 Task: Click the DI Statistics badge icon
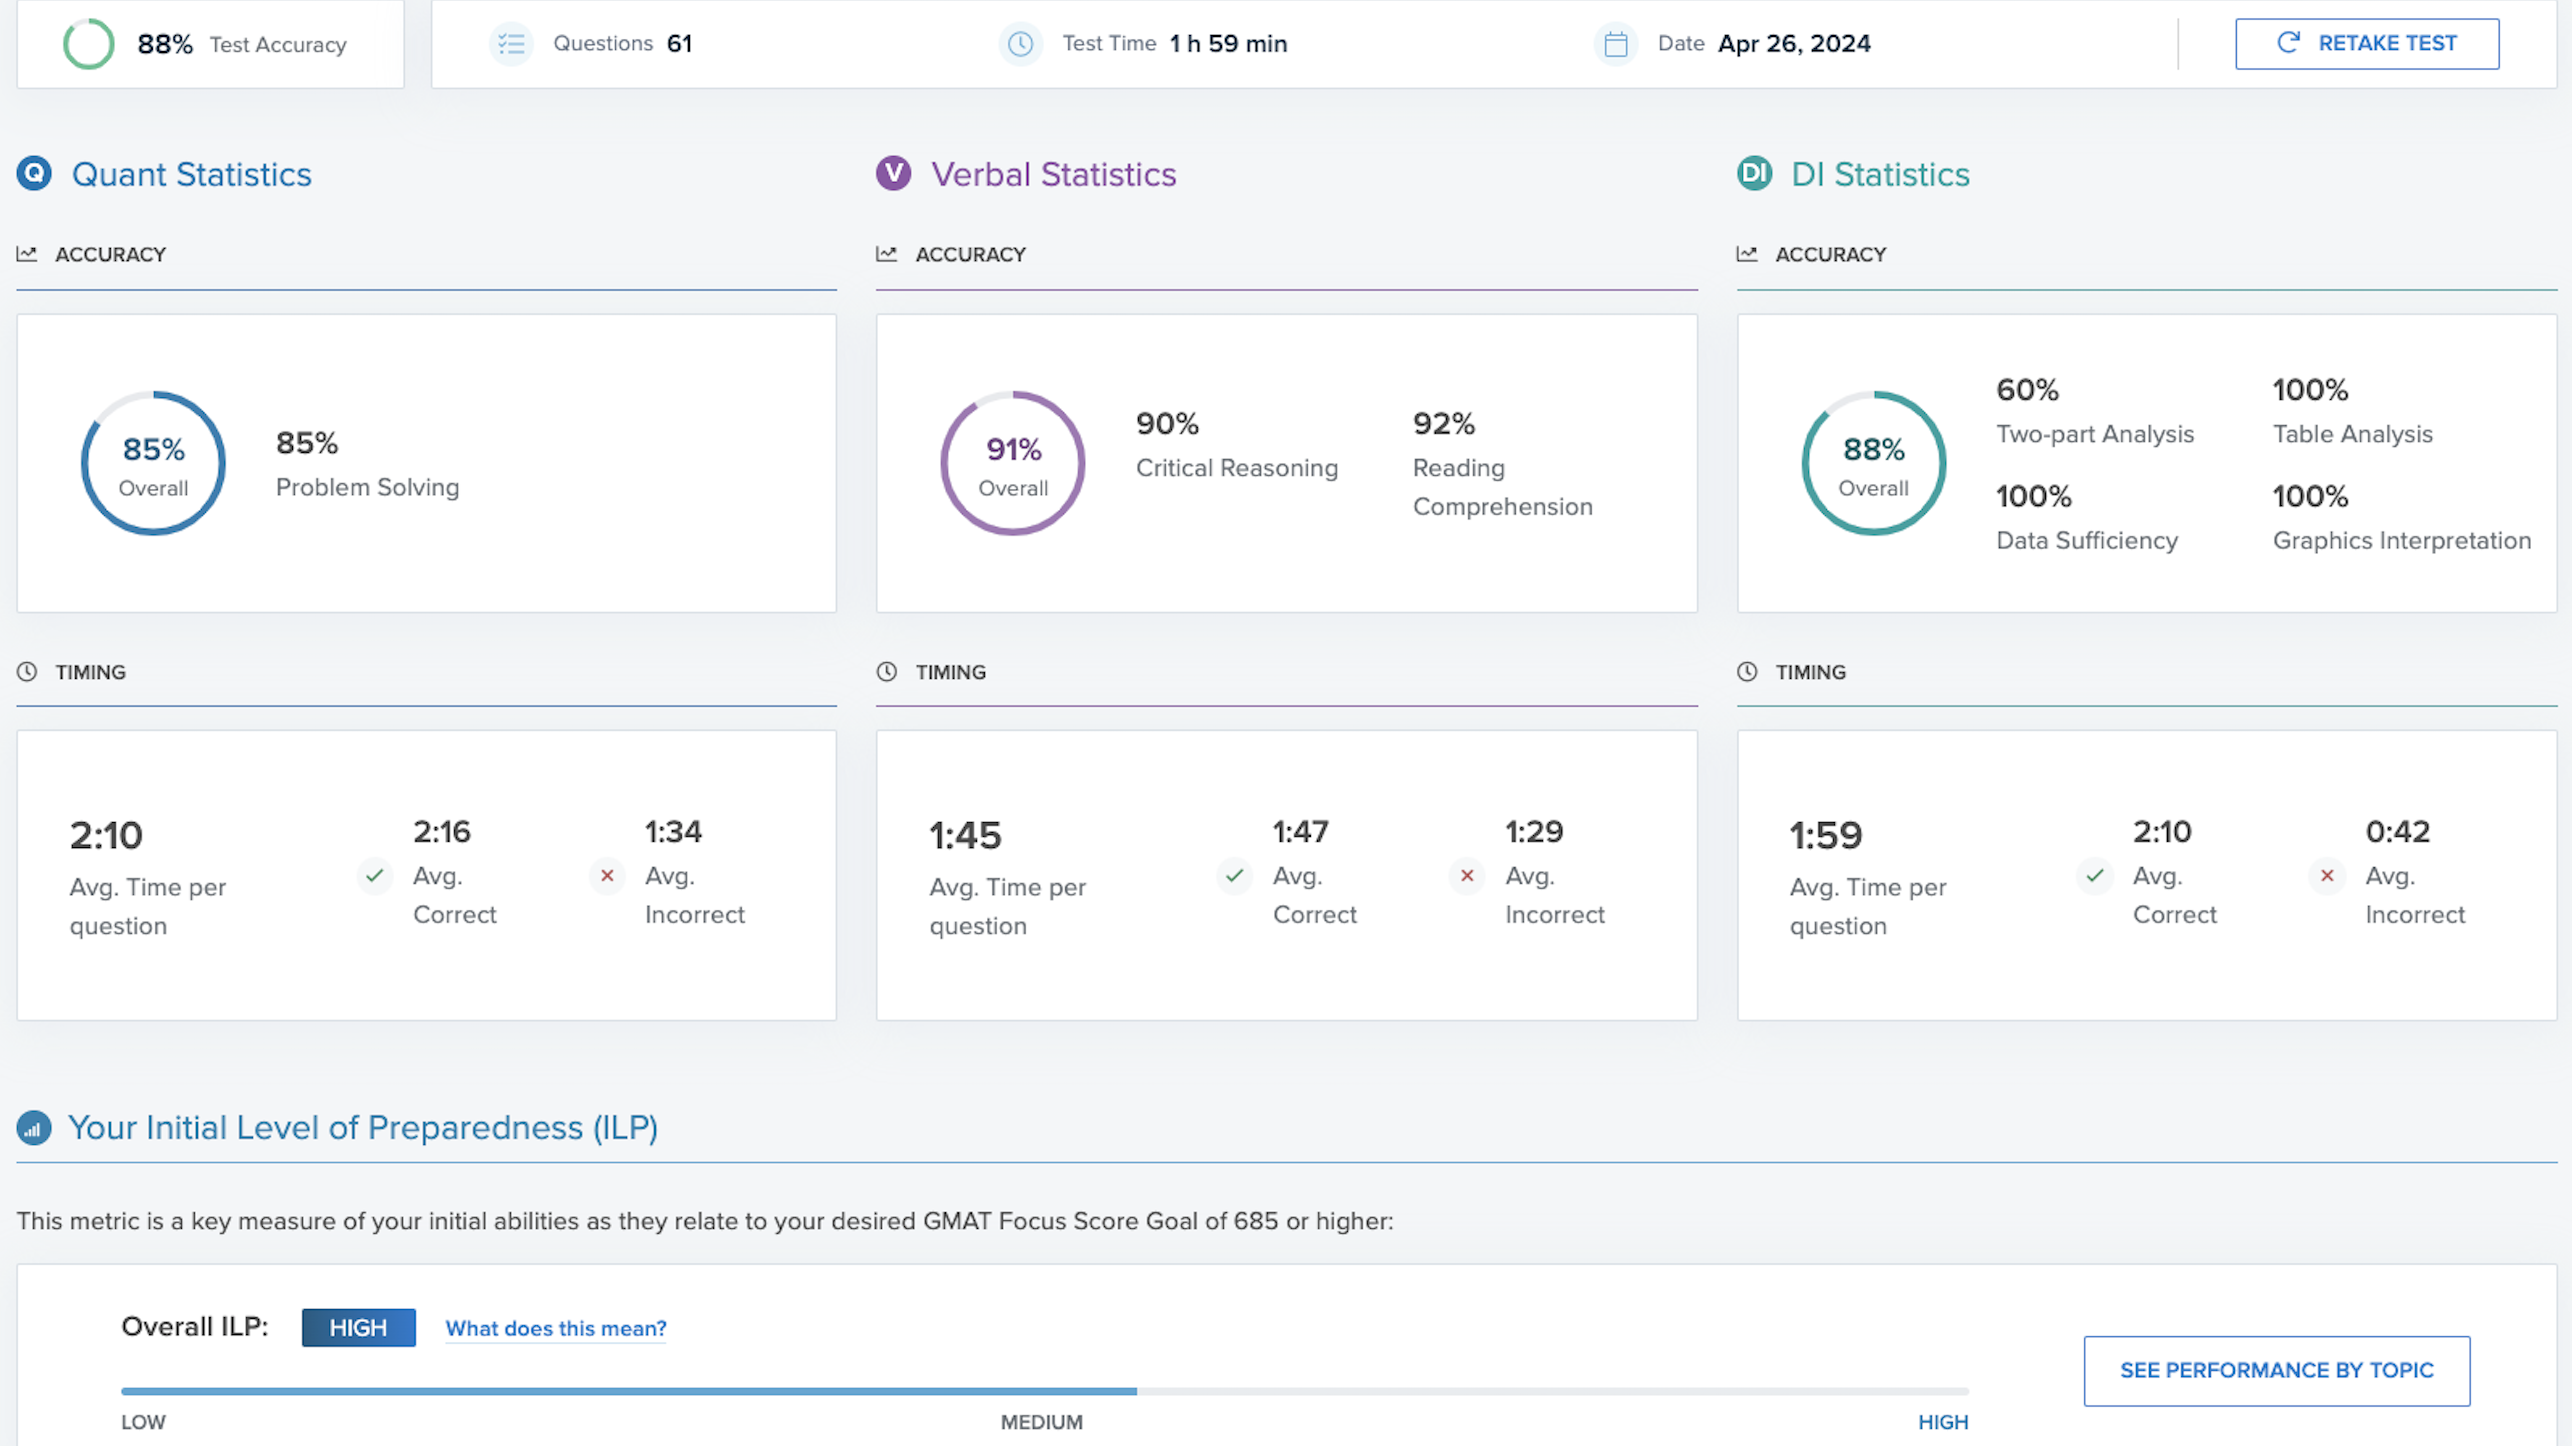[x=1754, y=174]
